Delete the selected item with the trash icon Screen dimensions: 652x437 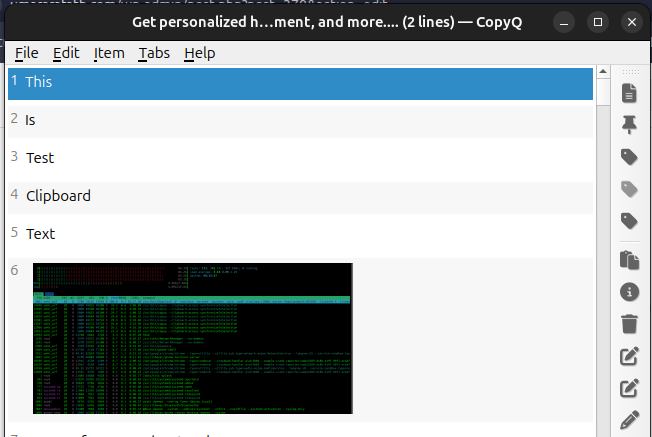[x=629, y=324]
